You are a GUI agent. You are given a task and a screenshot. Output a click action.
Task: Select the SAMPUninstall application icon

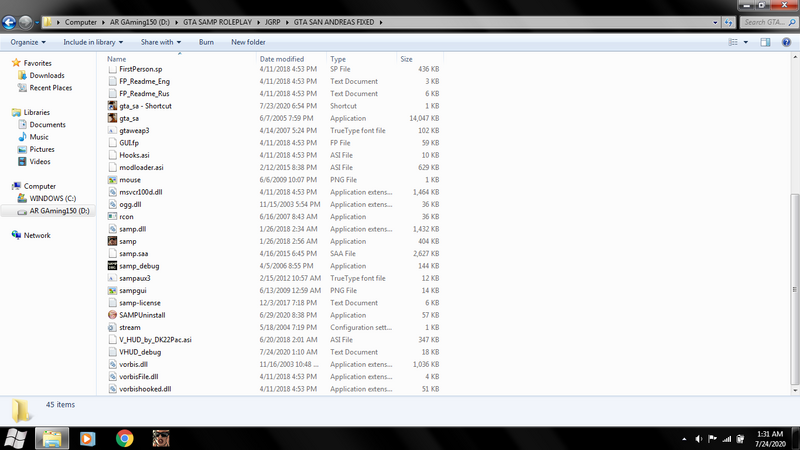pos(112,315)
